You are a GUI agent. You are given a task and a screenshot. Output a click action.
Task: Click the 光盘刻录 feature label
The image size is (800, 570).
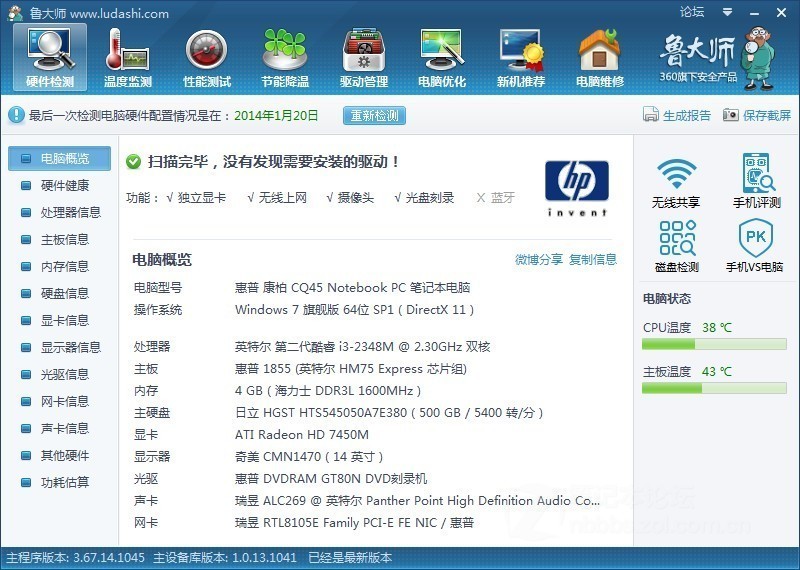[x=430, y=197]
